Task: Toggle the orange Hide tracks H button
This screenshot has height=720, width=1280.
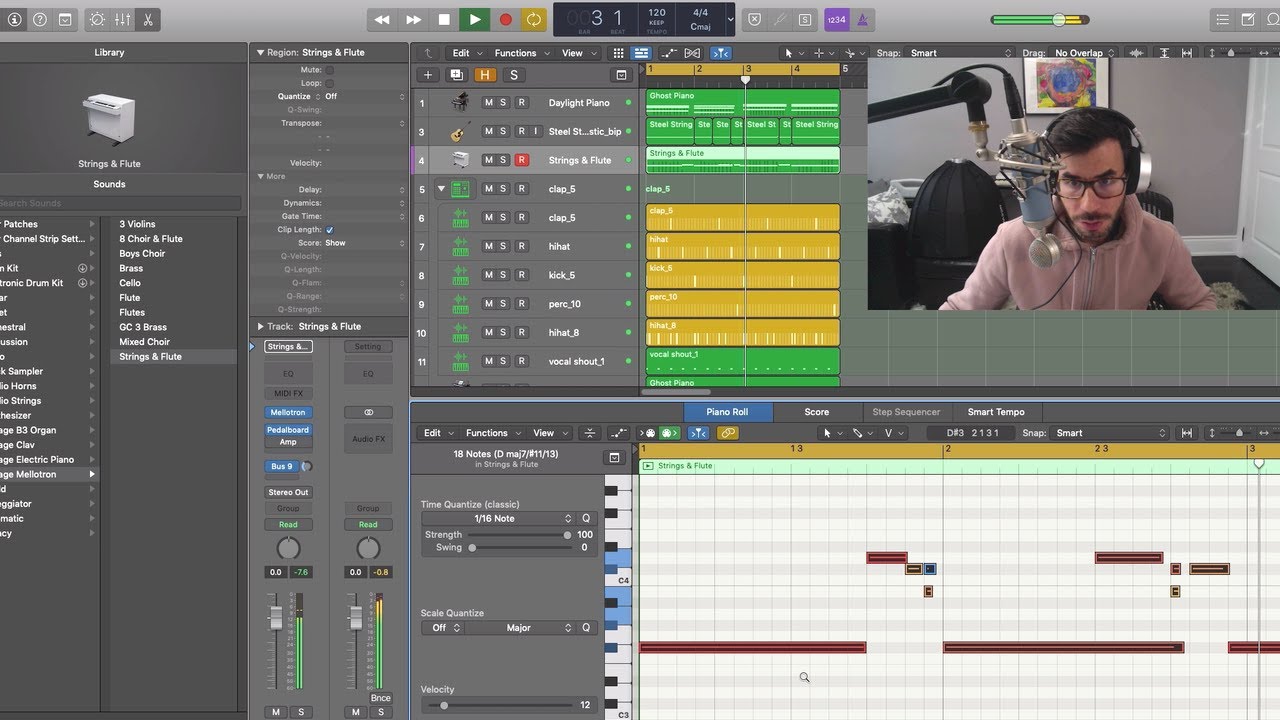Action: (485, 75)
